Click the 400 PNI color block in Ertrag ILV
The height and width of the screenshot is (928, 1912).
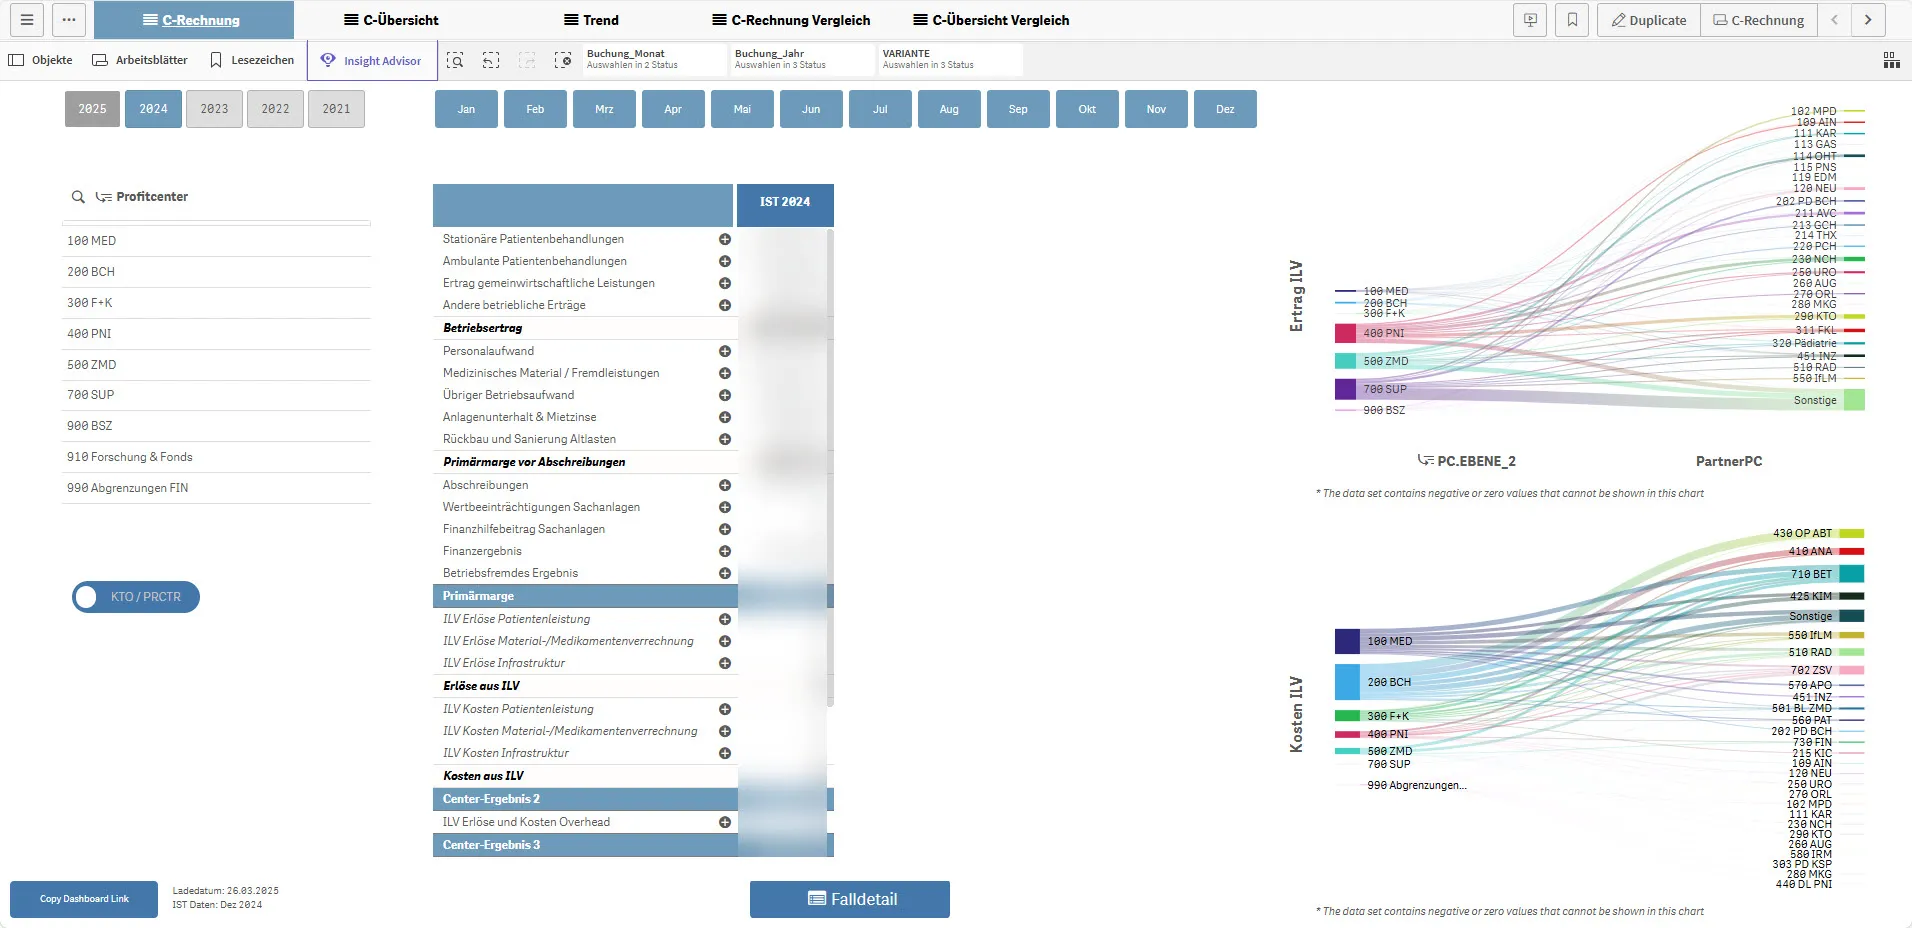1345,333
